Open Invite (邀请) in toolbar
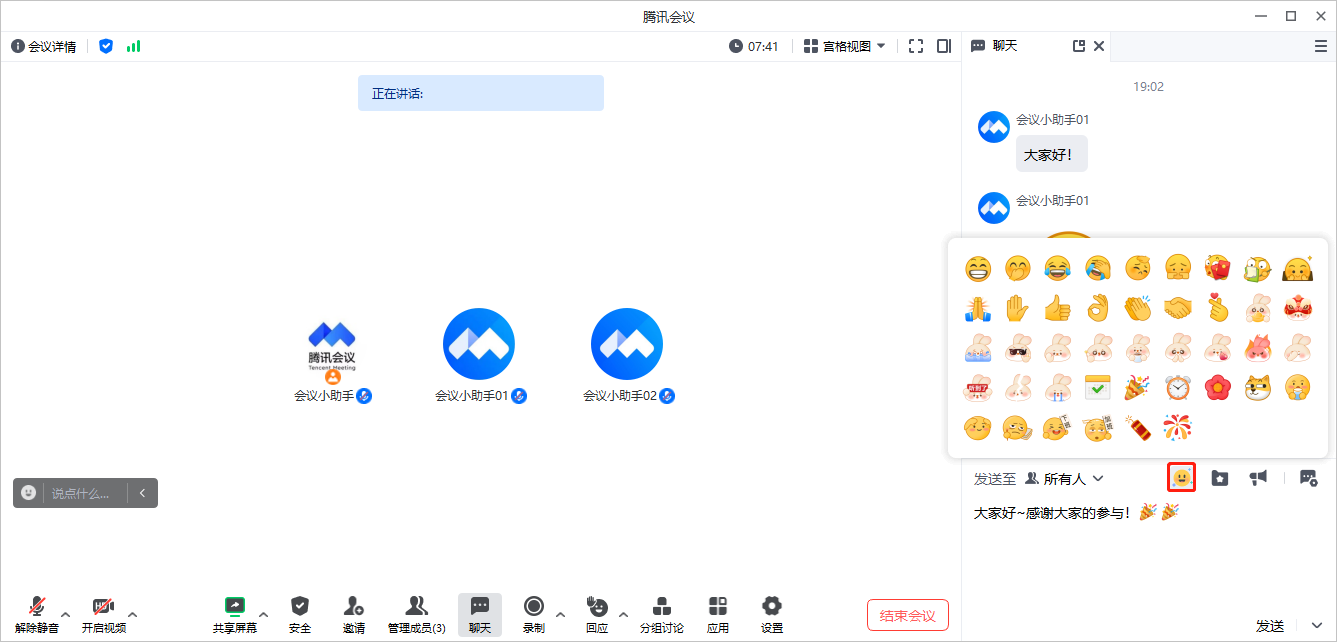The width and height of the screenshot is (1337, 642). coord(354,615)
